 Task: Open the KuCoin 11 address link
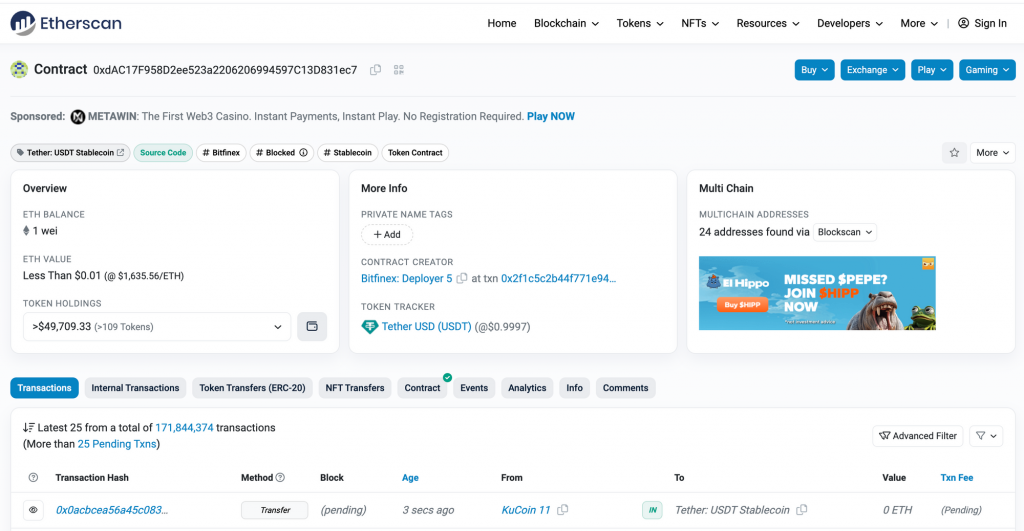[526, 510]
